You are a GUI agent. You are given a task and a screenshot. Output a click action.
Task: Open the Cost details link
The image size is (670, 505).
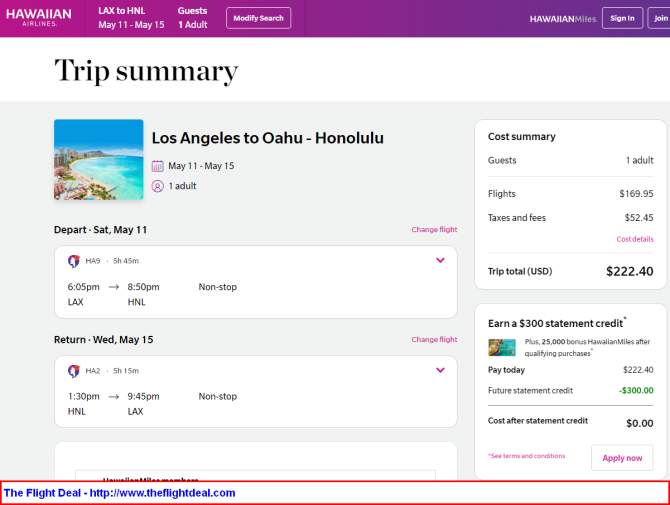pos(635,239)
